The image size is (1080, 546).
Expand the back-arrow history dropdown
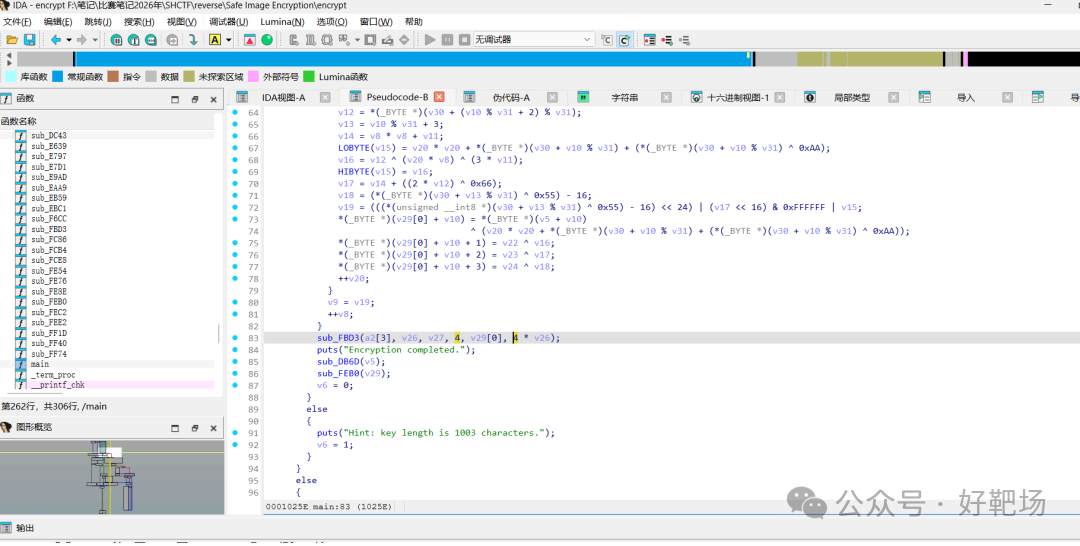(x=69, y=40)
